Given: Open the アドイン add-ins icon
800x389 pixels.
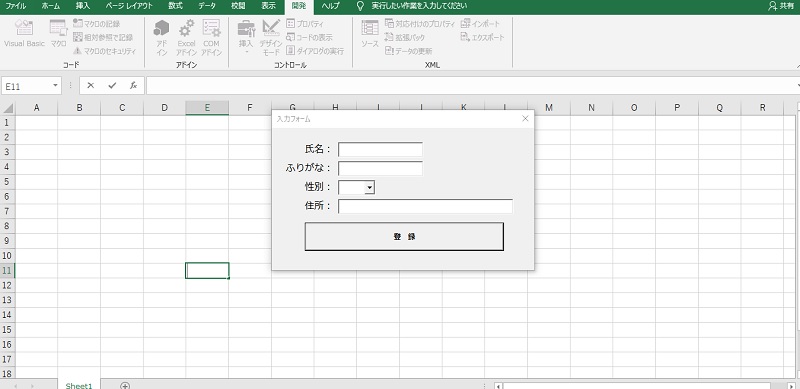Looking at the screenshot, I should (x=162, y=37).
